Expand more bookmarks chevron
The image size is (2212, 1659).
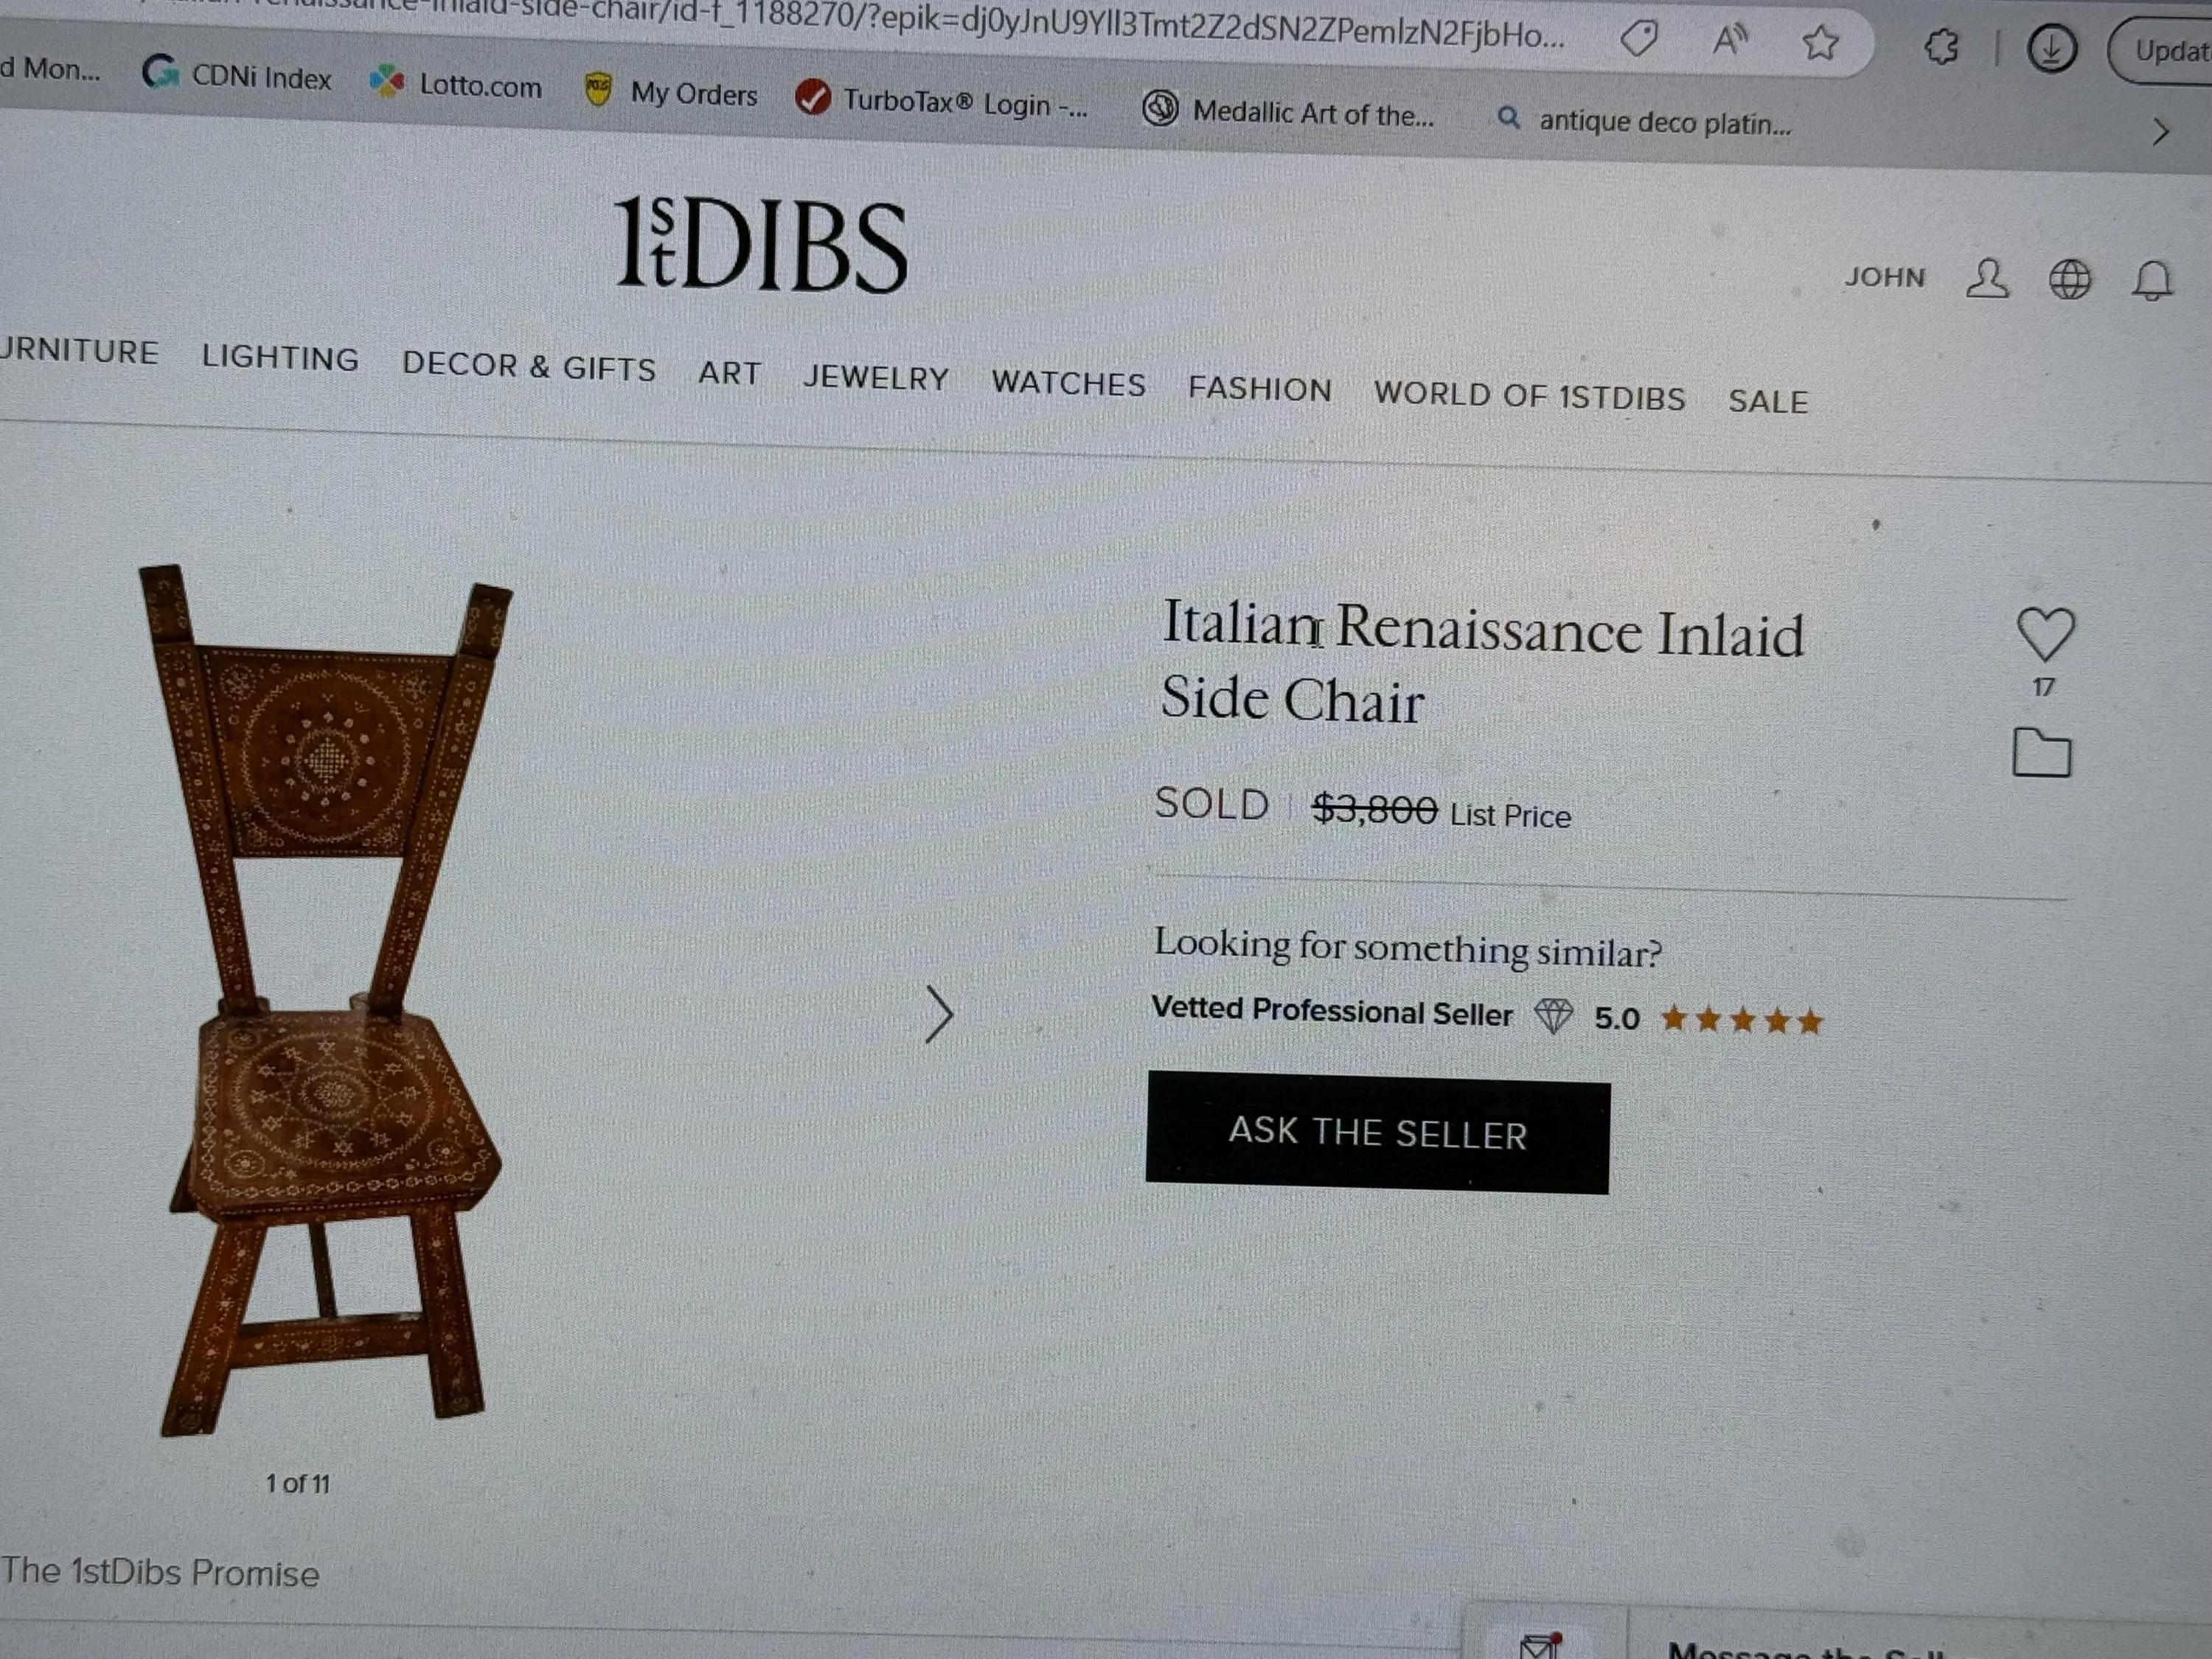coord(2161,132)
